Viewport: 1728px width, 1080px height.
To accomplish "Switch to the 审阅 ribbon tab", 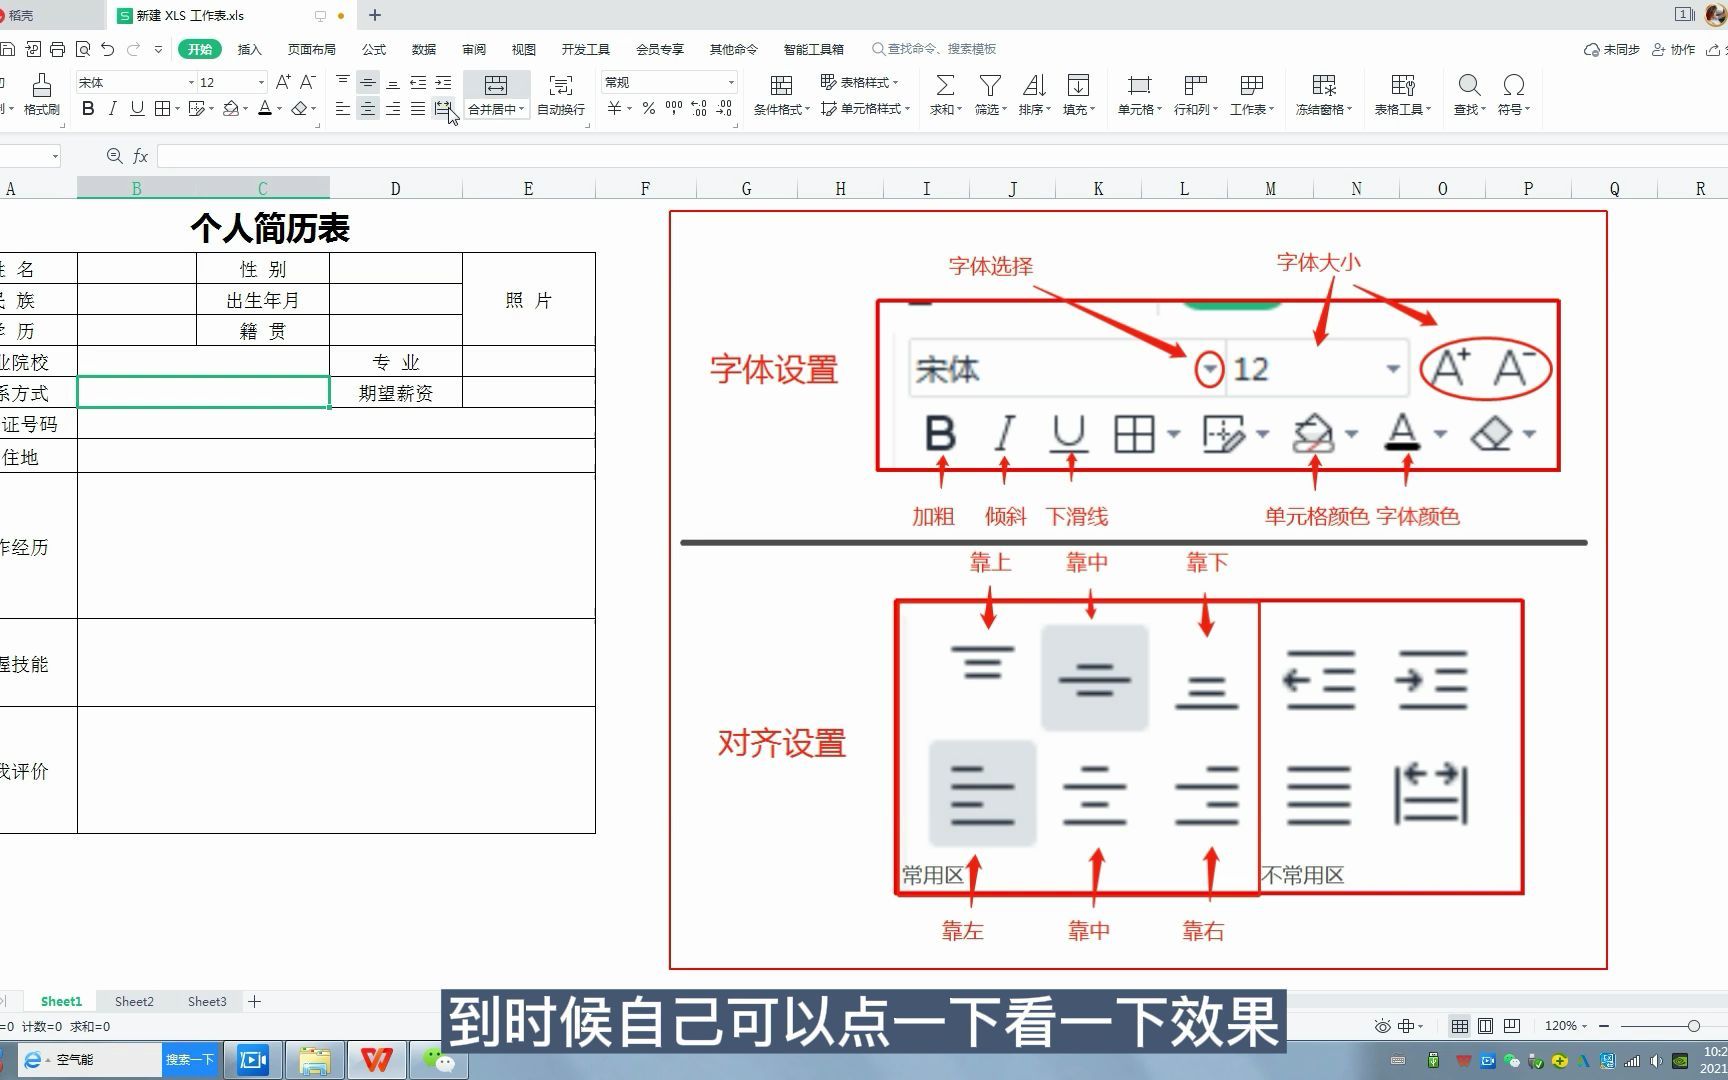I will [474, 49].
